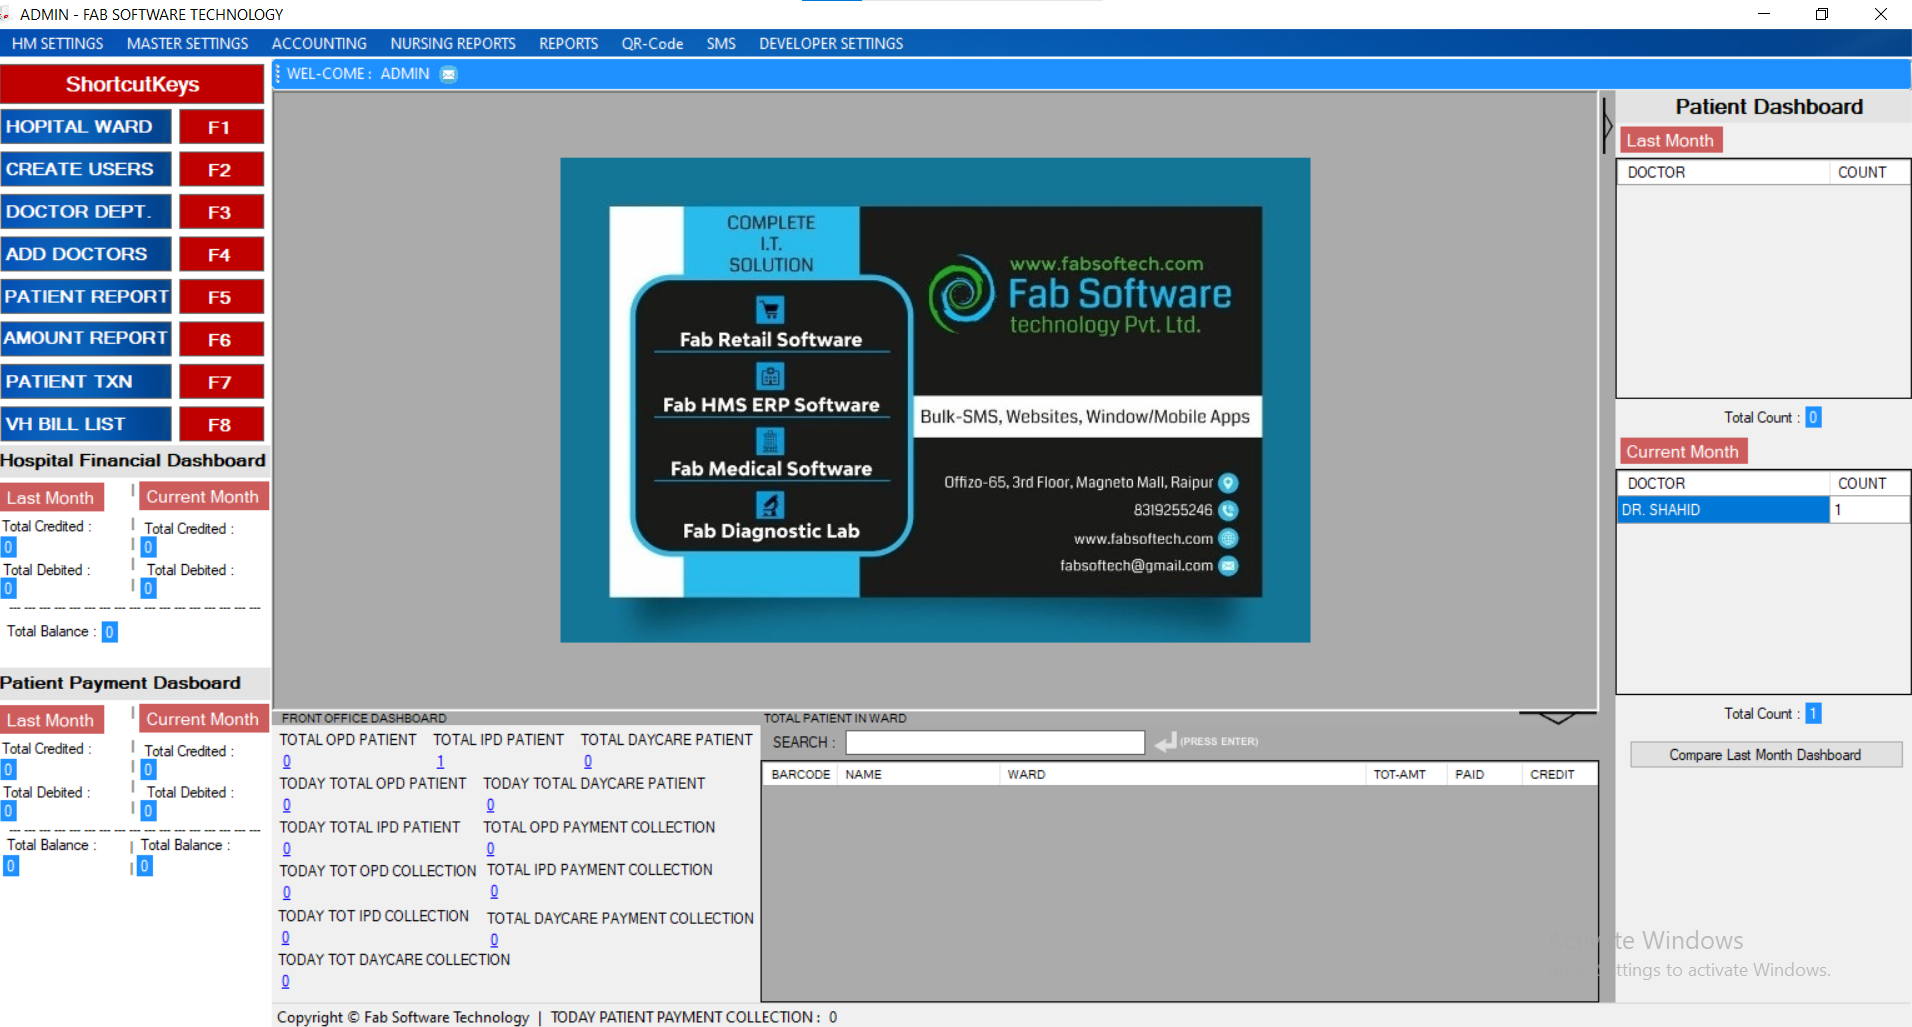Click Compare Last Month Dashboard button
The width and height of the screenshot is (1912, 1027).
pos(1765,755)
